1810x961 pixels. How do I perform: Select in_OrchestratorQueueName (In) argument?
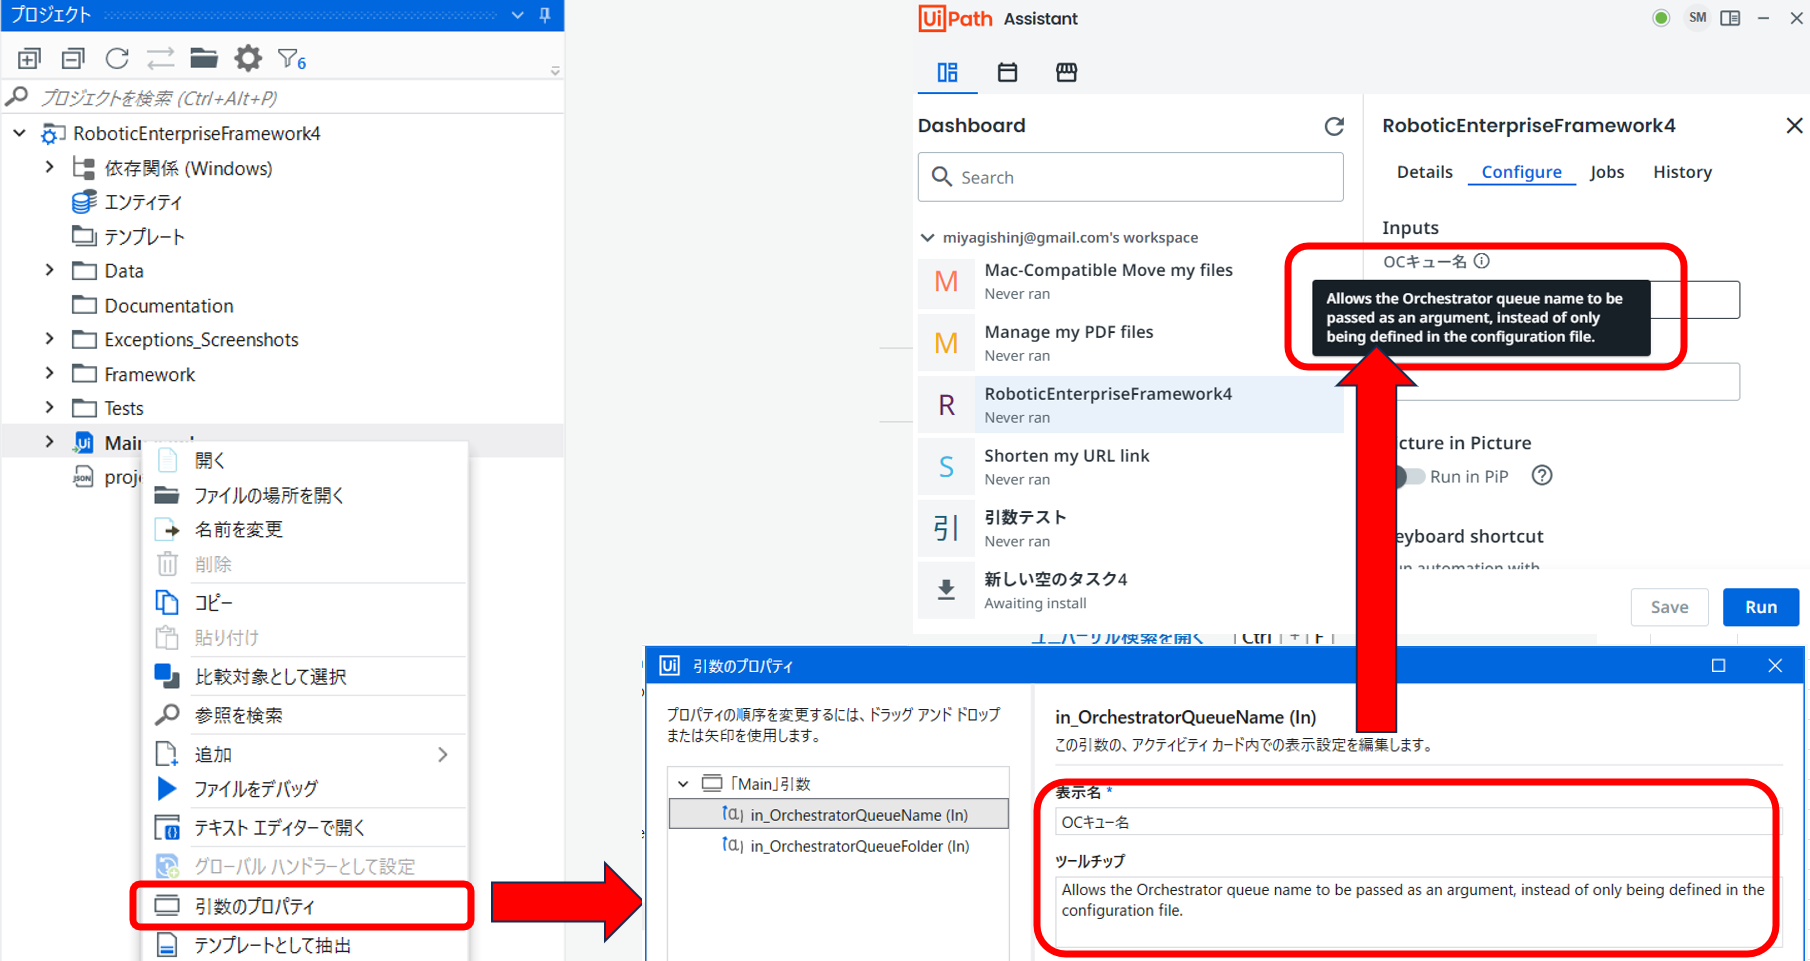[x=838, y=815]
